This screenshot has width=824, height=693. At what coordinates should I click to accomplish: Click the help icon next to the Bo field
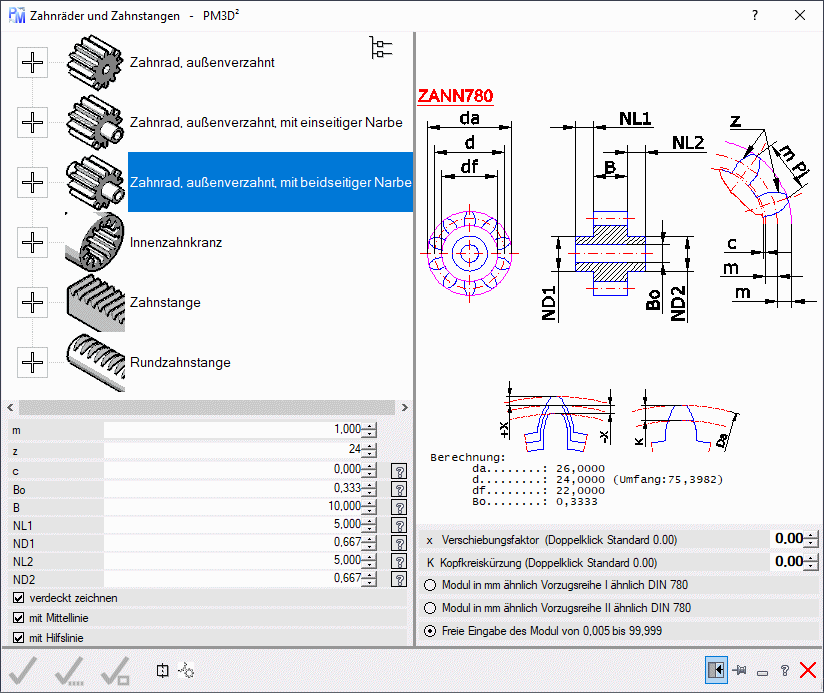pyautogui.click(x=399, y=489)
